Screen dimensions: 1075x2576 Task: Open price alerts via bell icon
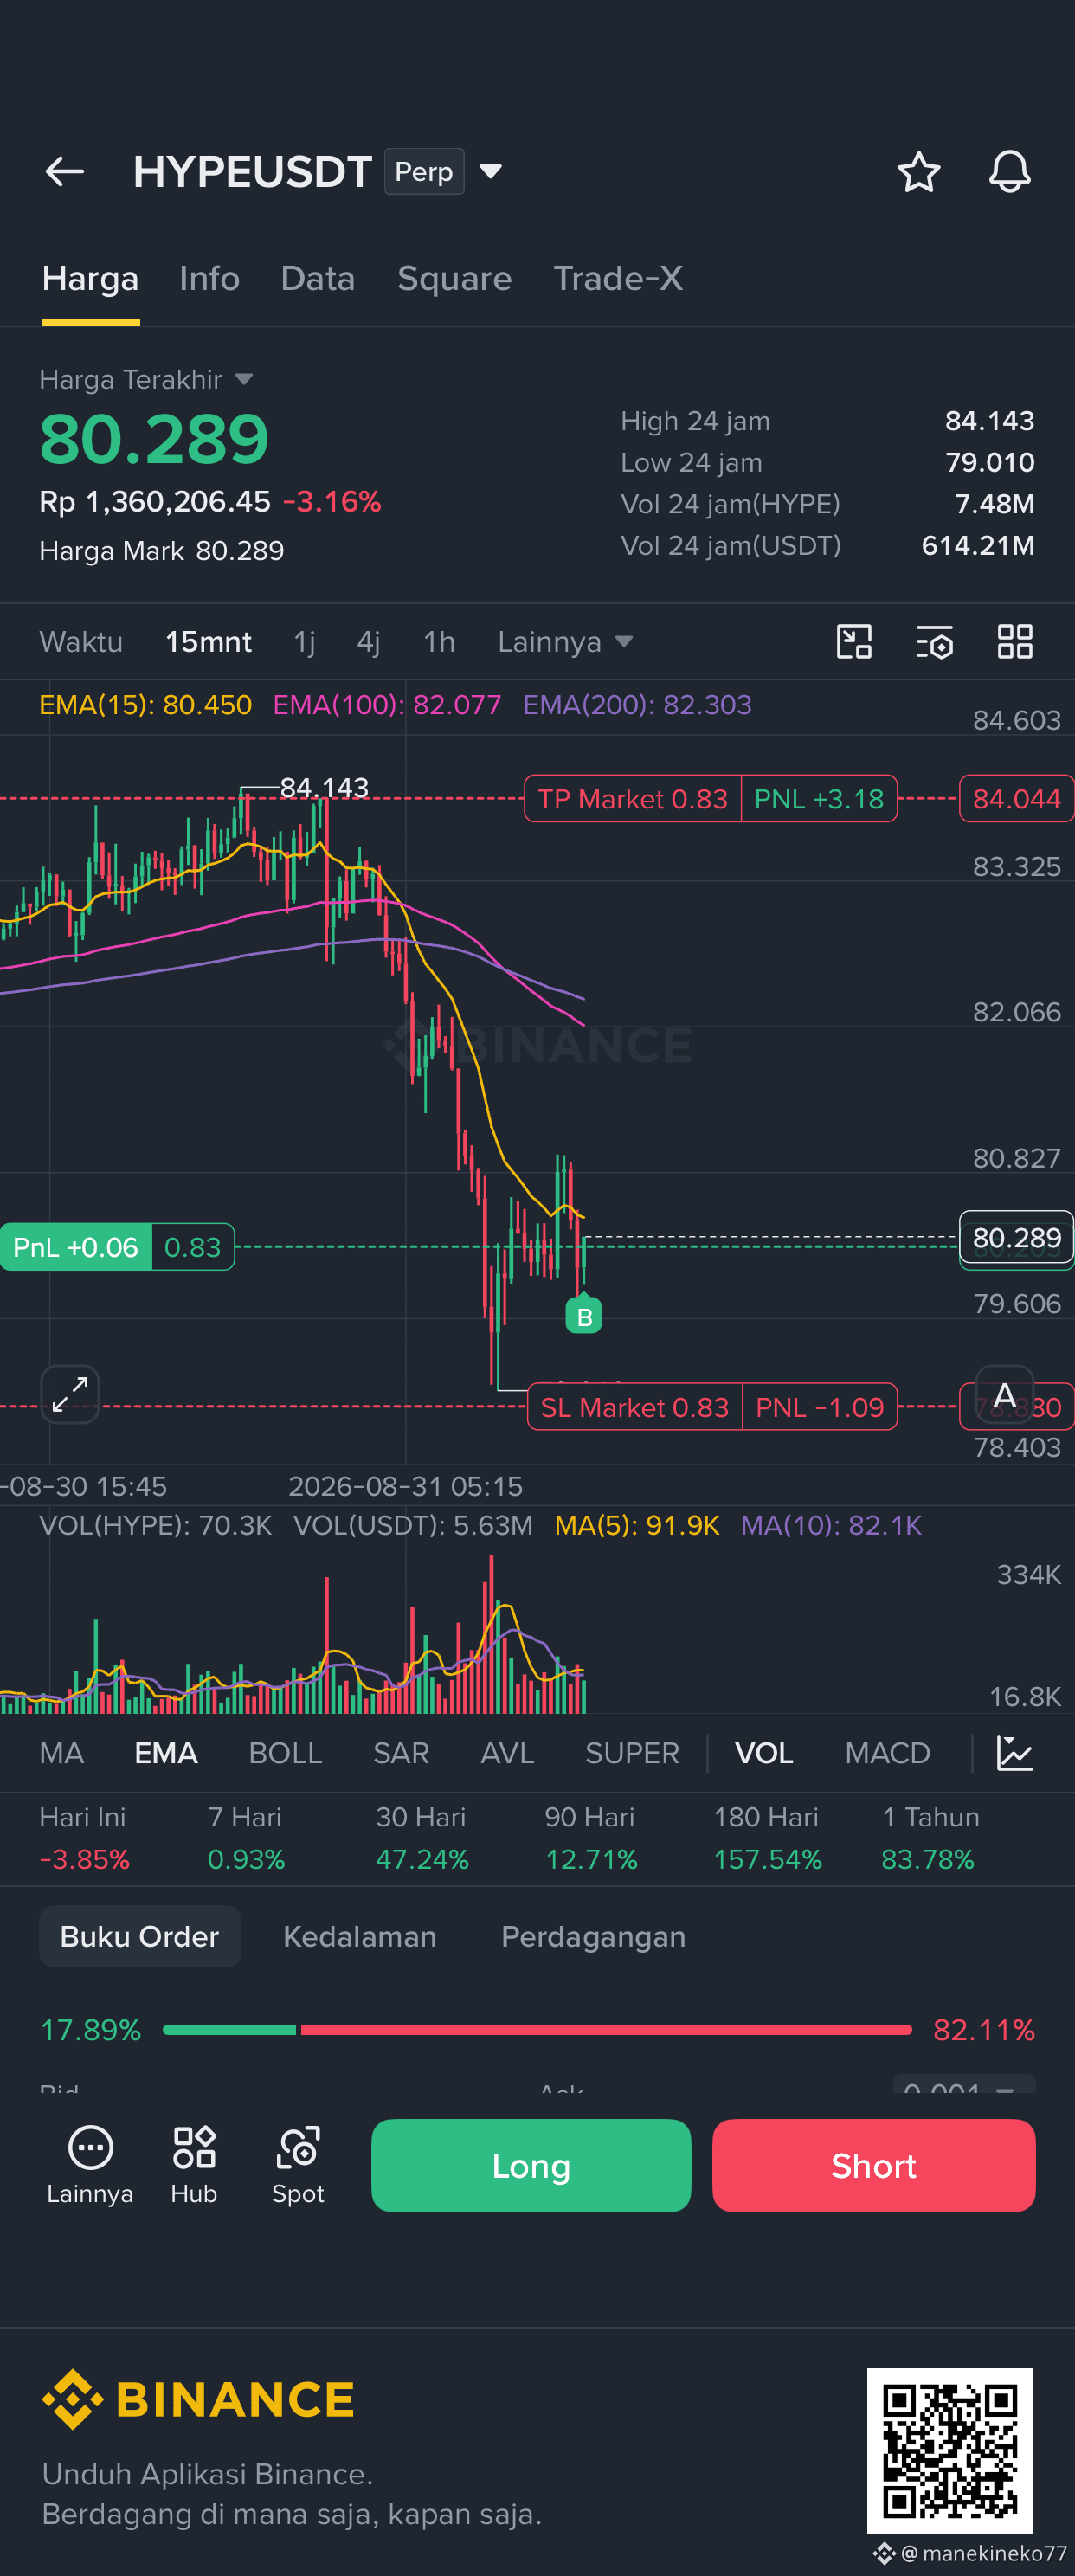point(1009,172)
